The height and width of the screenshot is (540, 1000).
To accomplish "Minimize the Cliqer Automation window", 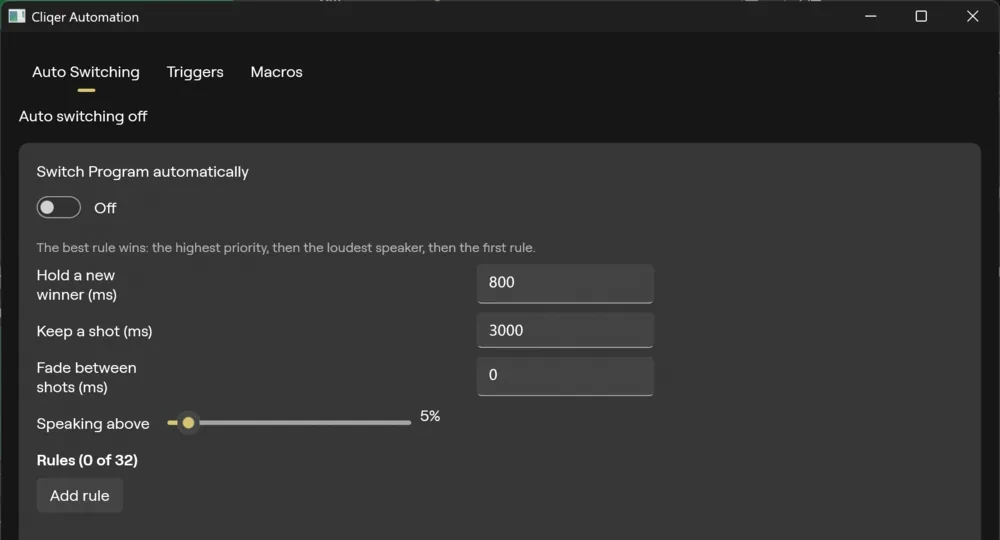I will tap(871, 16).
